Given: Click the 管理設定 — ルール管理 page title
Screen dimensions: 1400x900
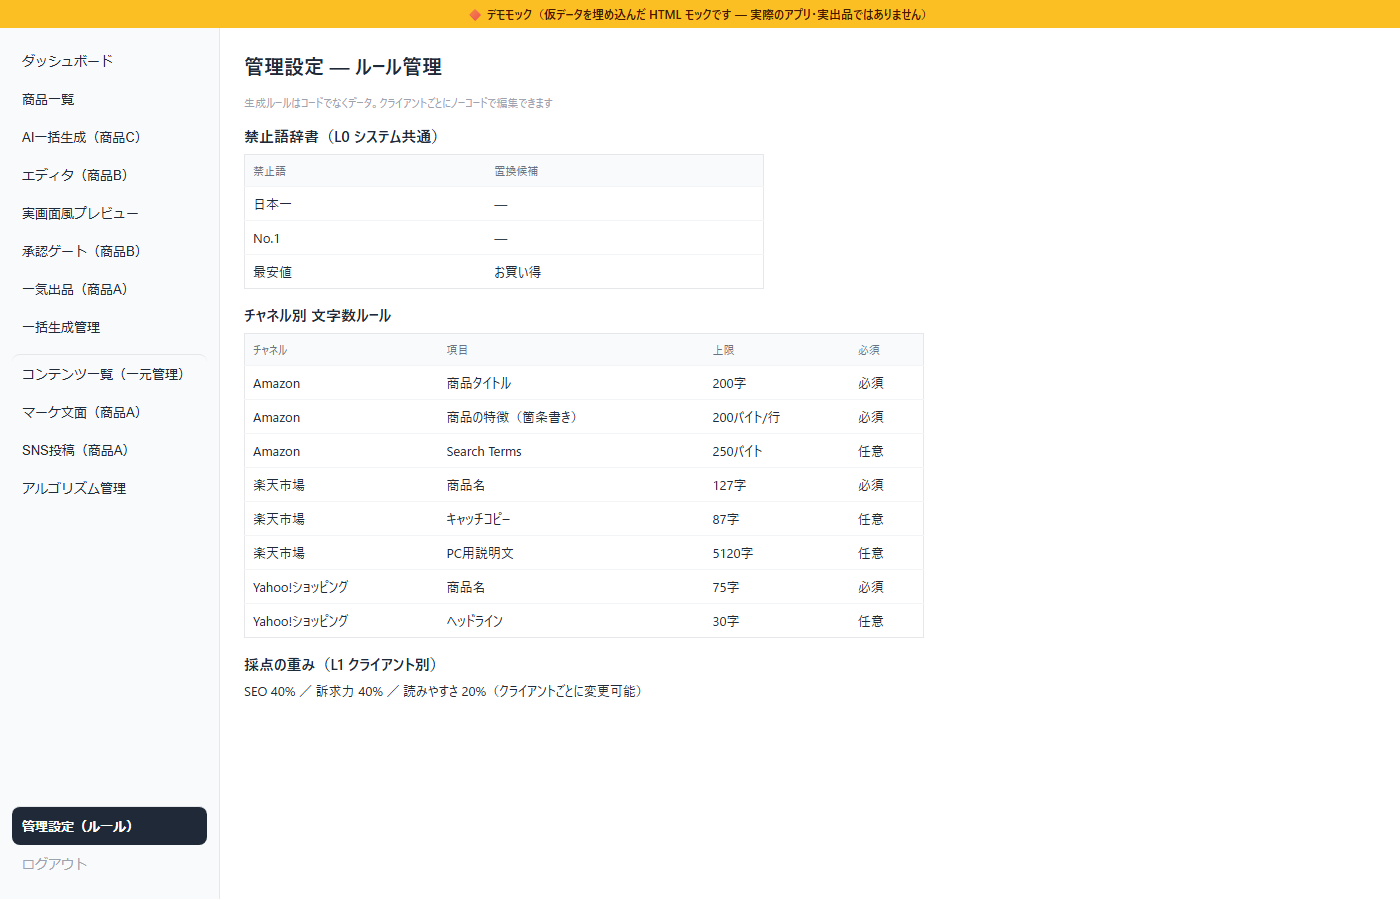Looking at the screenshot, I should tap(343, 67).
